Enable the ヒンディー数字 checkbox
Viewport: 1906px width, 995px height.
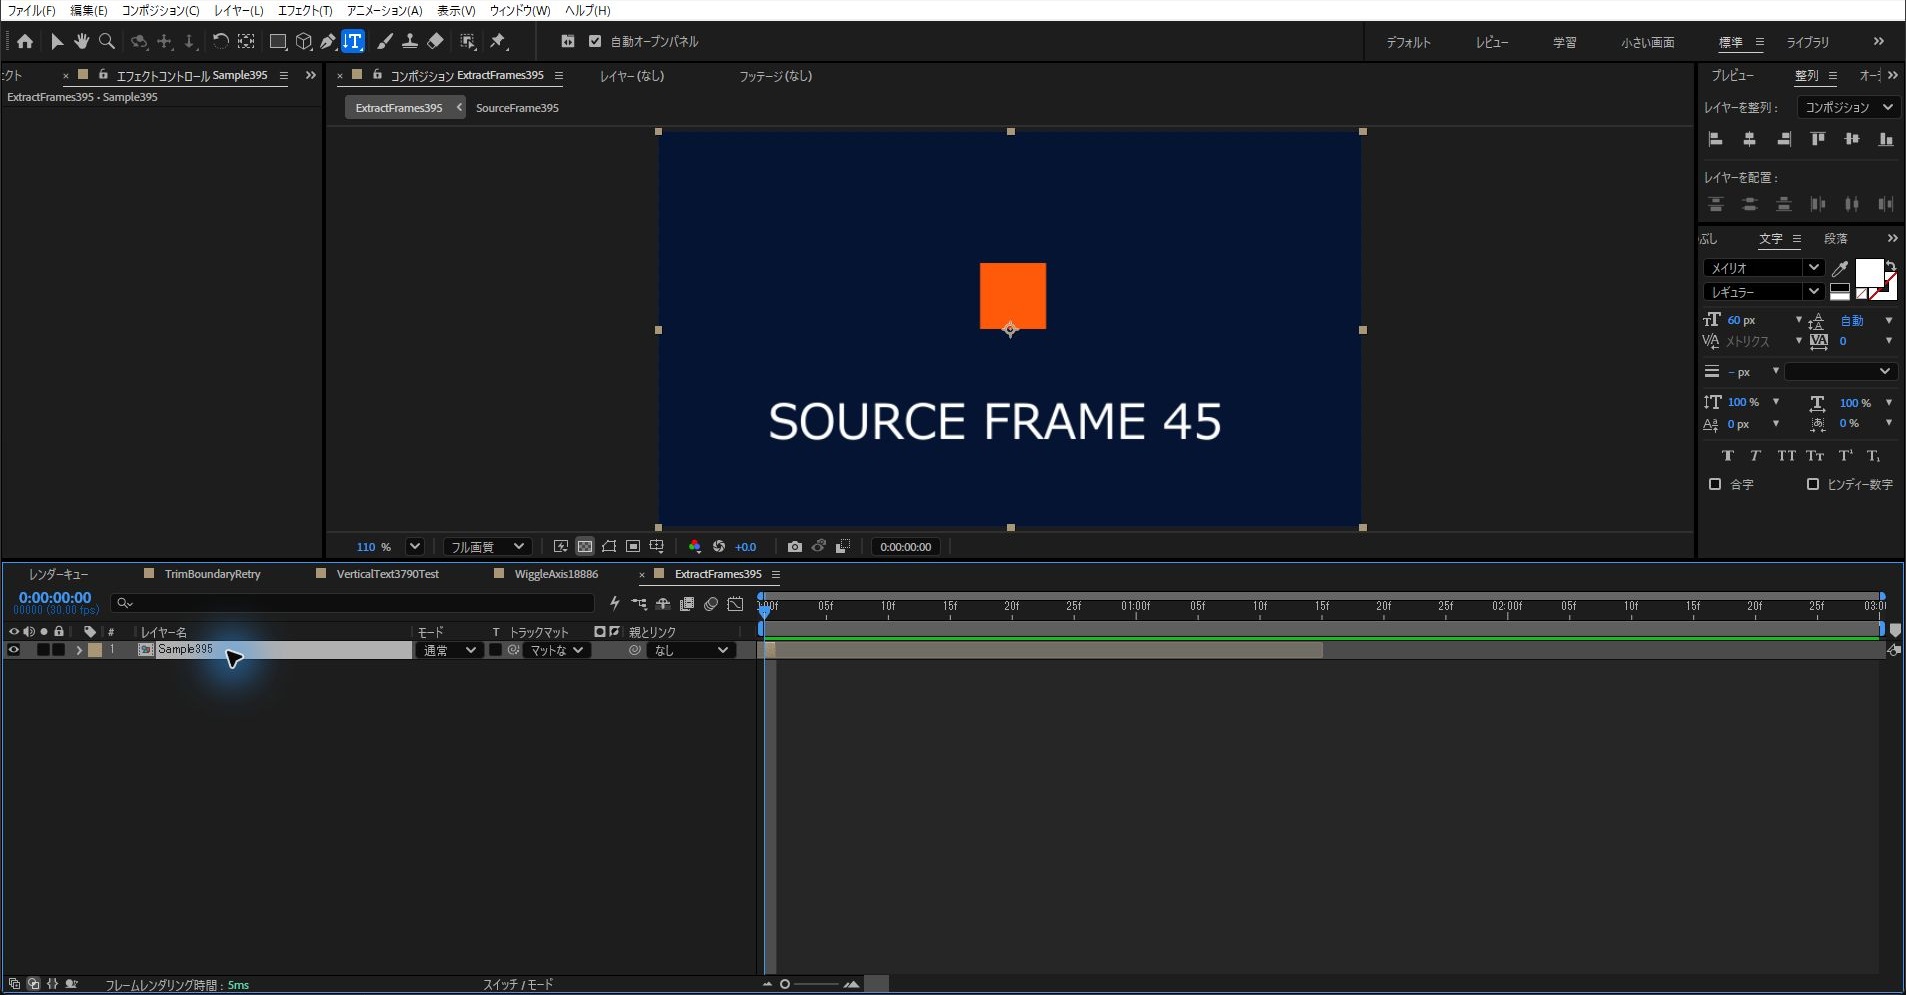(x=1813, y=484)
